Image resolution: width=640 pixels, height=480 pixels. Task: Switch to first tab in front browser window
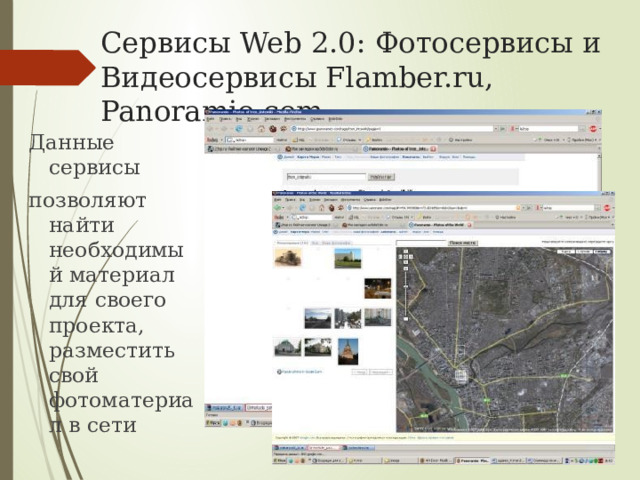pos(304,225)
